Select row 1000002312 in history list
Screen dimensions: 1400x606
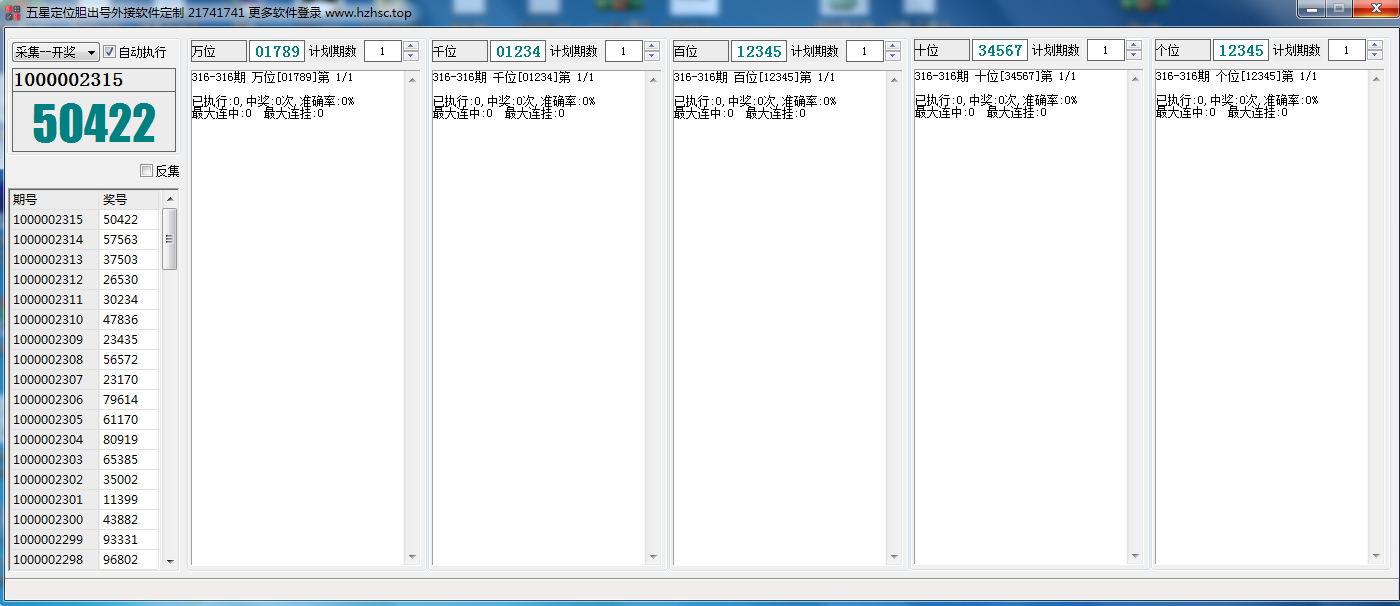[85, 279]
